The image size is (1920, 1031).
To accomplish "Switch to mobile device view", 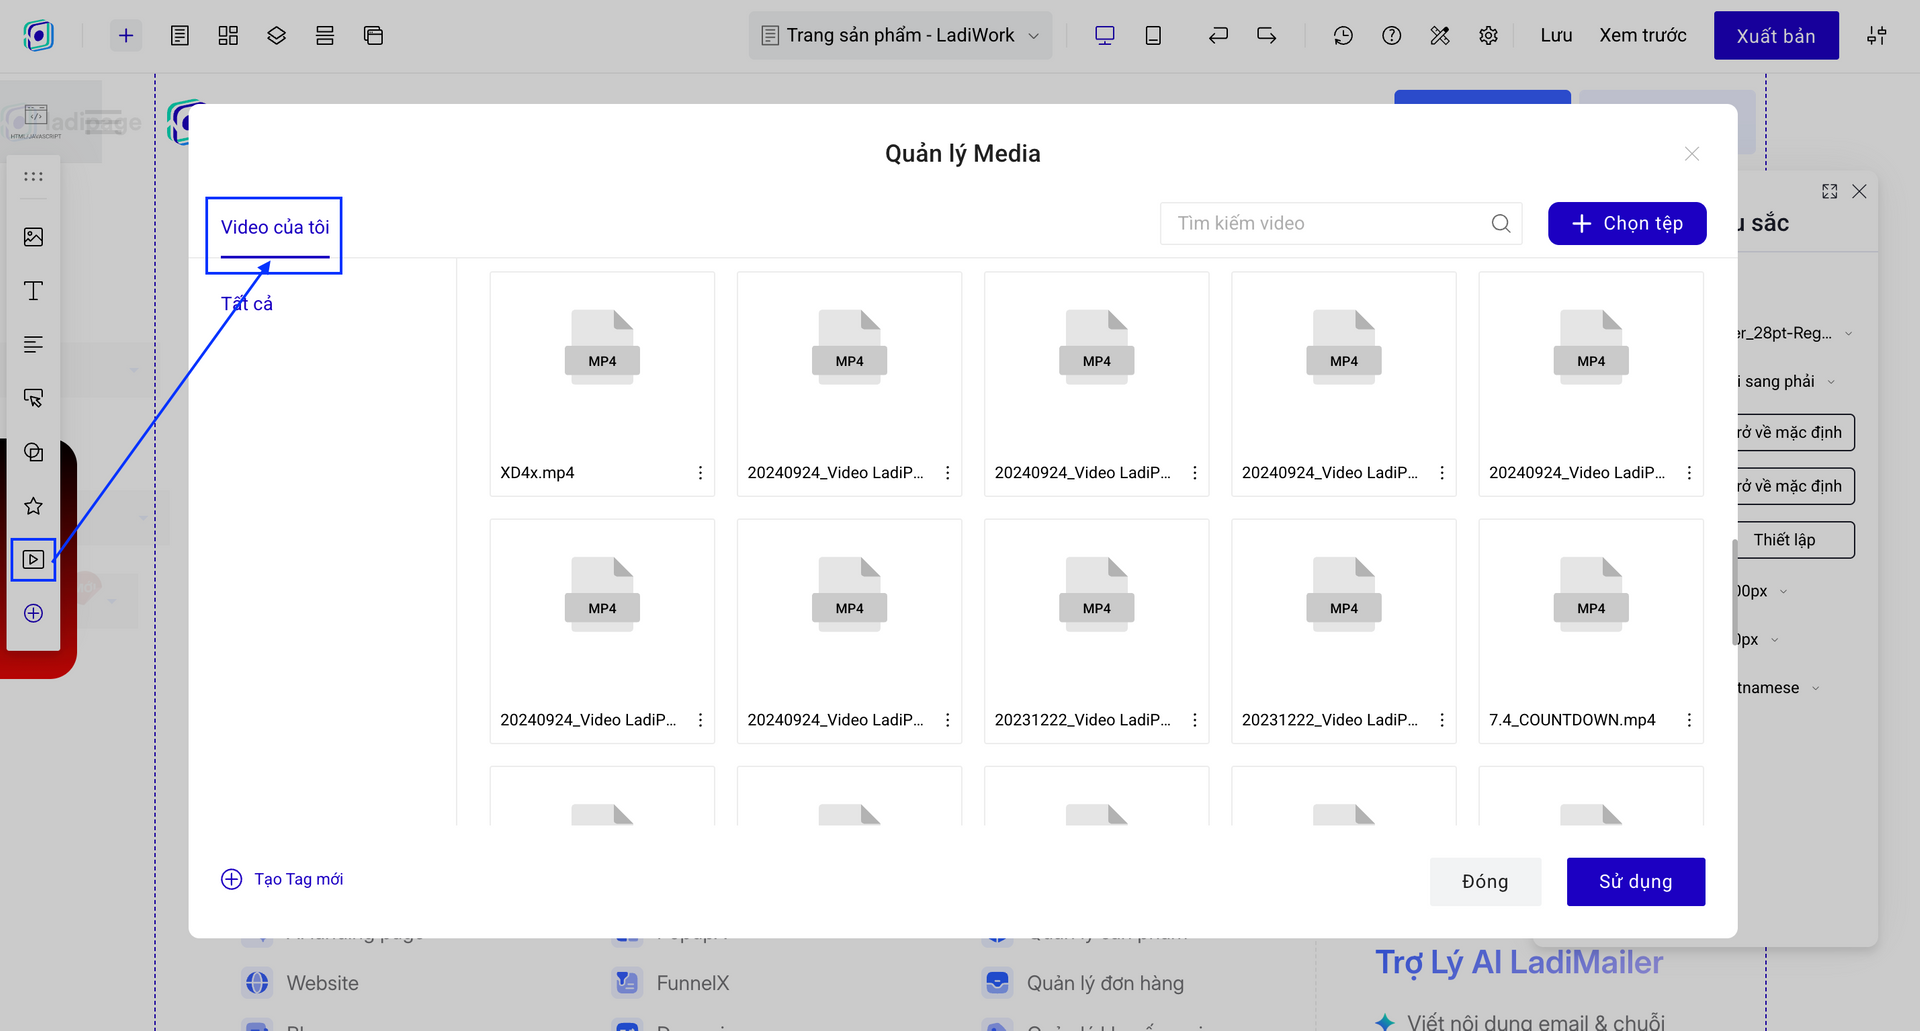I will coord(1153,36).
